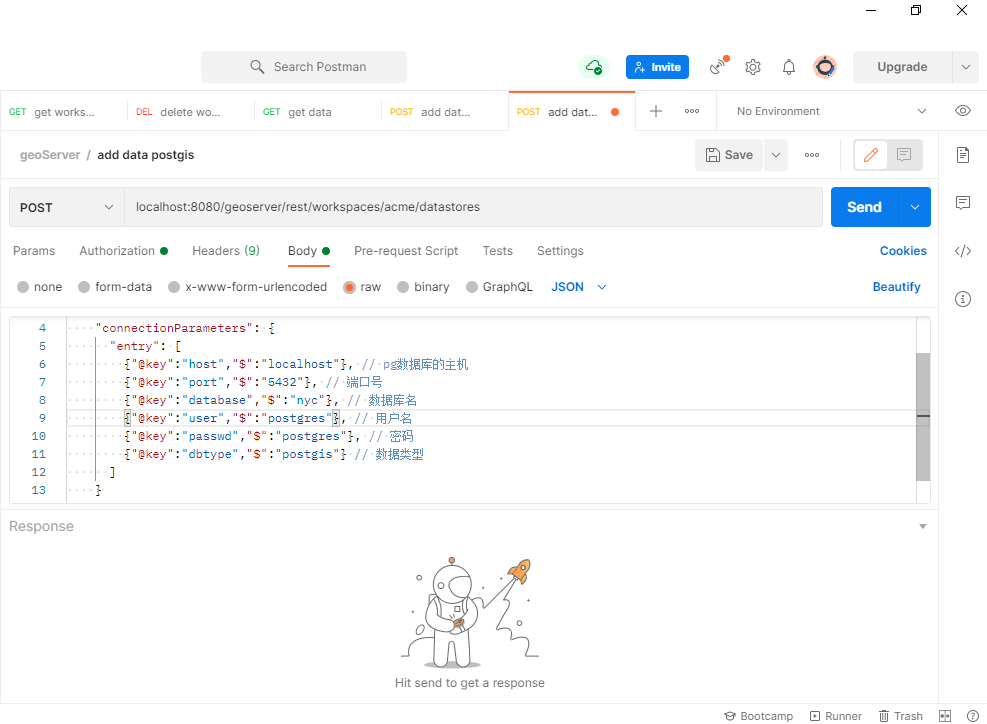The height and width of the screenshot is (724, 987).
Task: Open the Runner from the status bar
Action: point(836,716)
